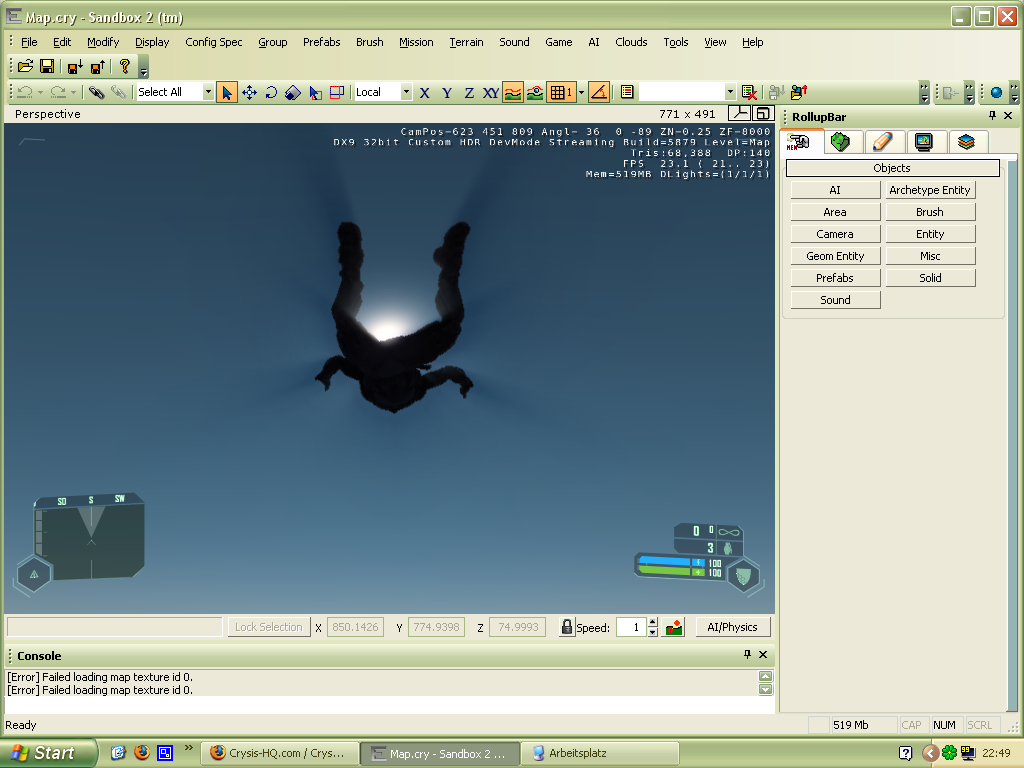Increase camera speed with up stepper
The height and width of the screenshot is (768, 1024).
[652, 622]
